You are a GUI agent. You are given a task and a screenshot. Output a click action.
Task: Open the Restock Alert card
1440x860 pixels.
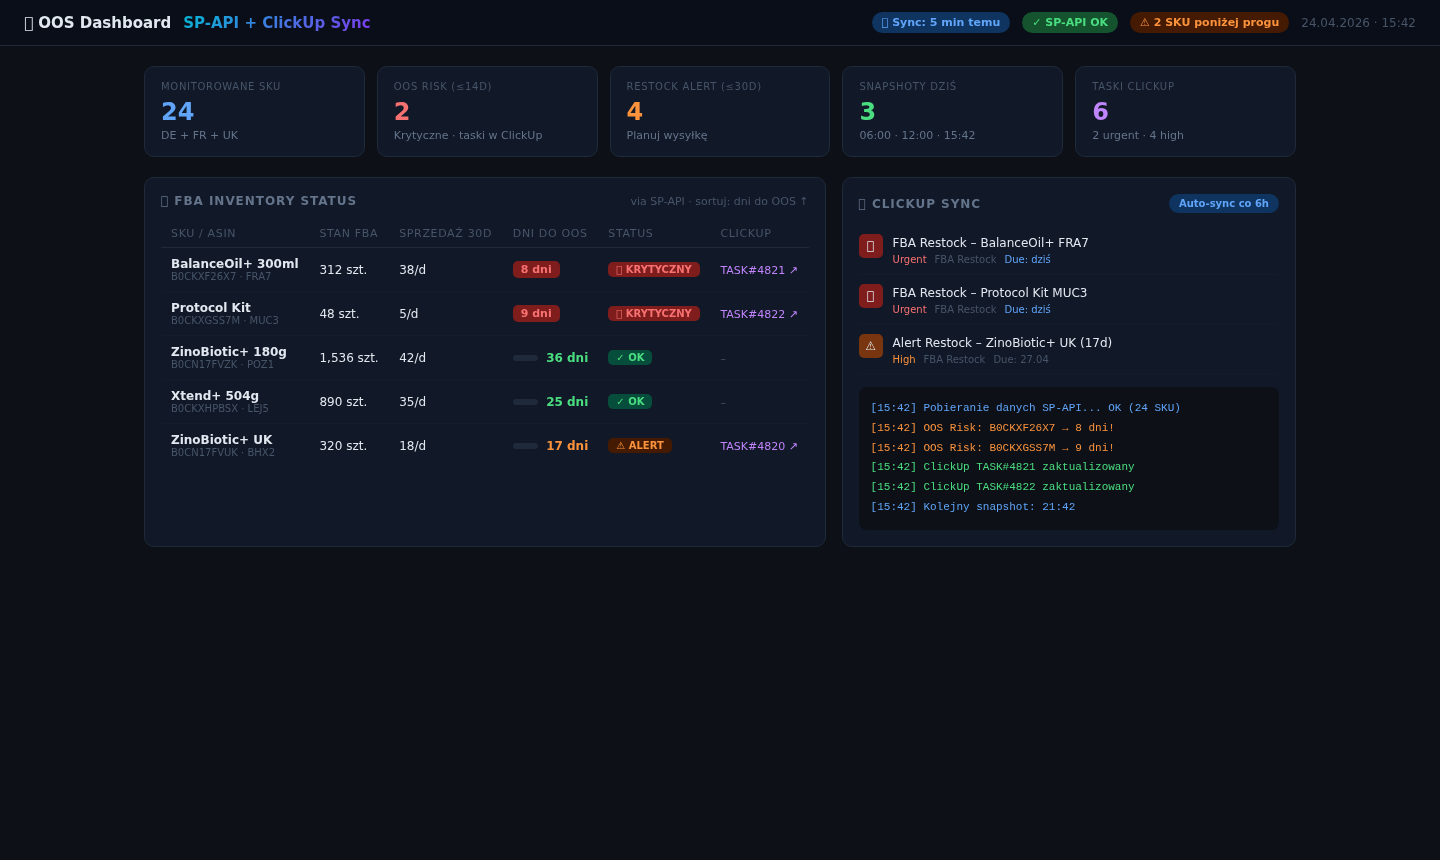click(x=720, y=111)
